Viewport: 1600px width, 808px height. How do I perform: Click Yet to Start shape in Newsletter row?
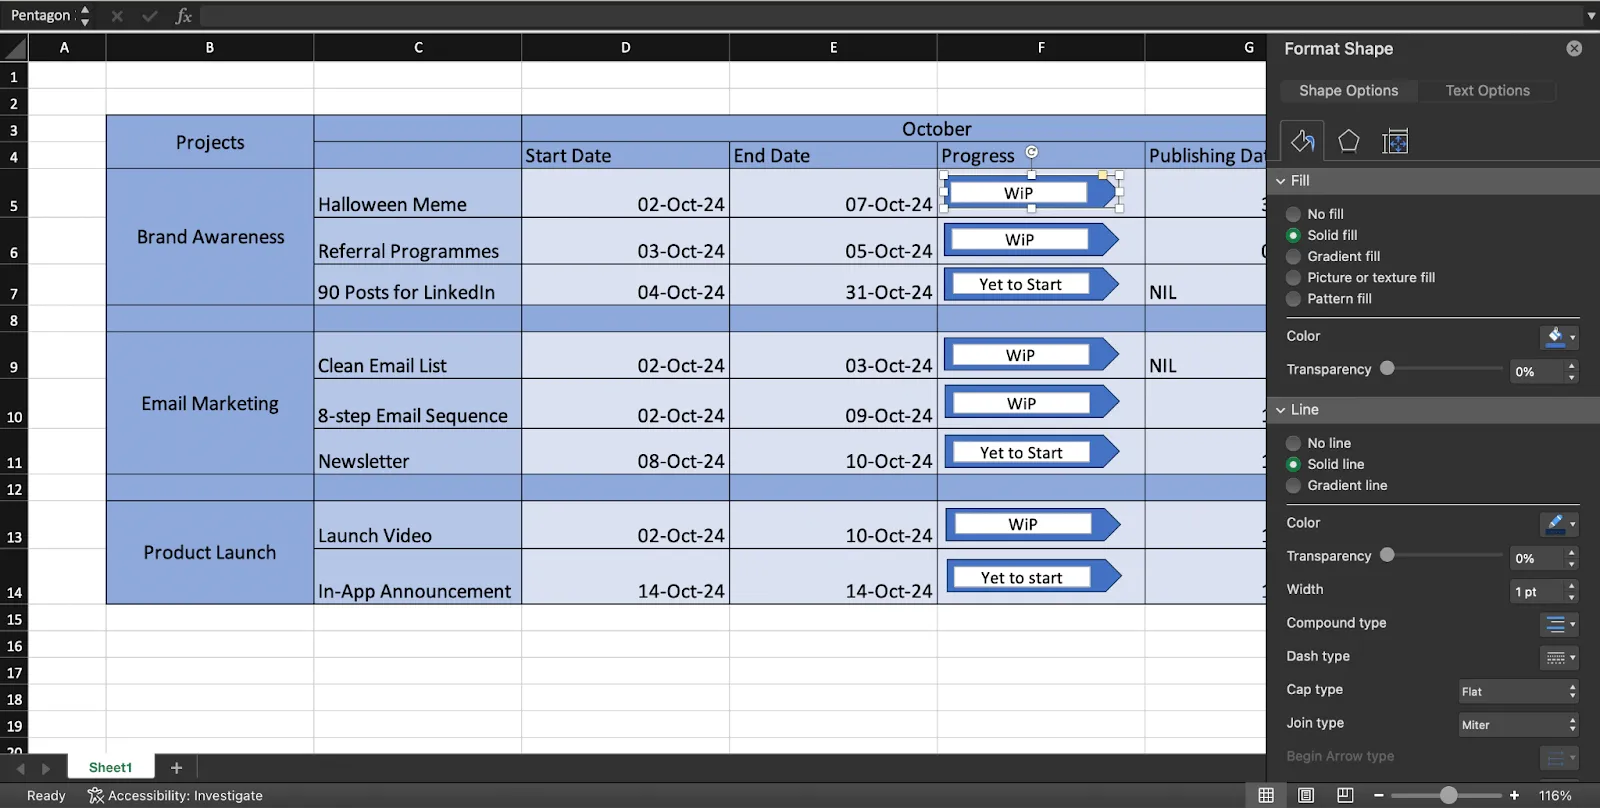point(1032,453)
